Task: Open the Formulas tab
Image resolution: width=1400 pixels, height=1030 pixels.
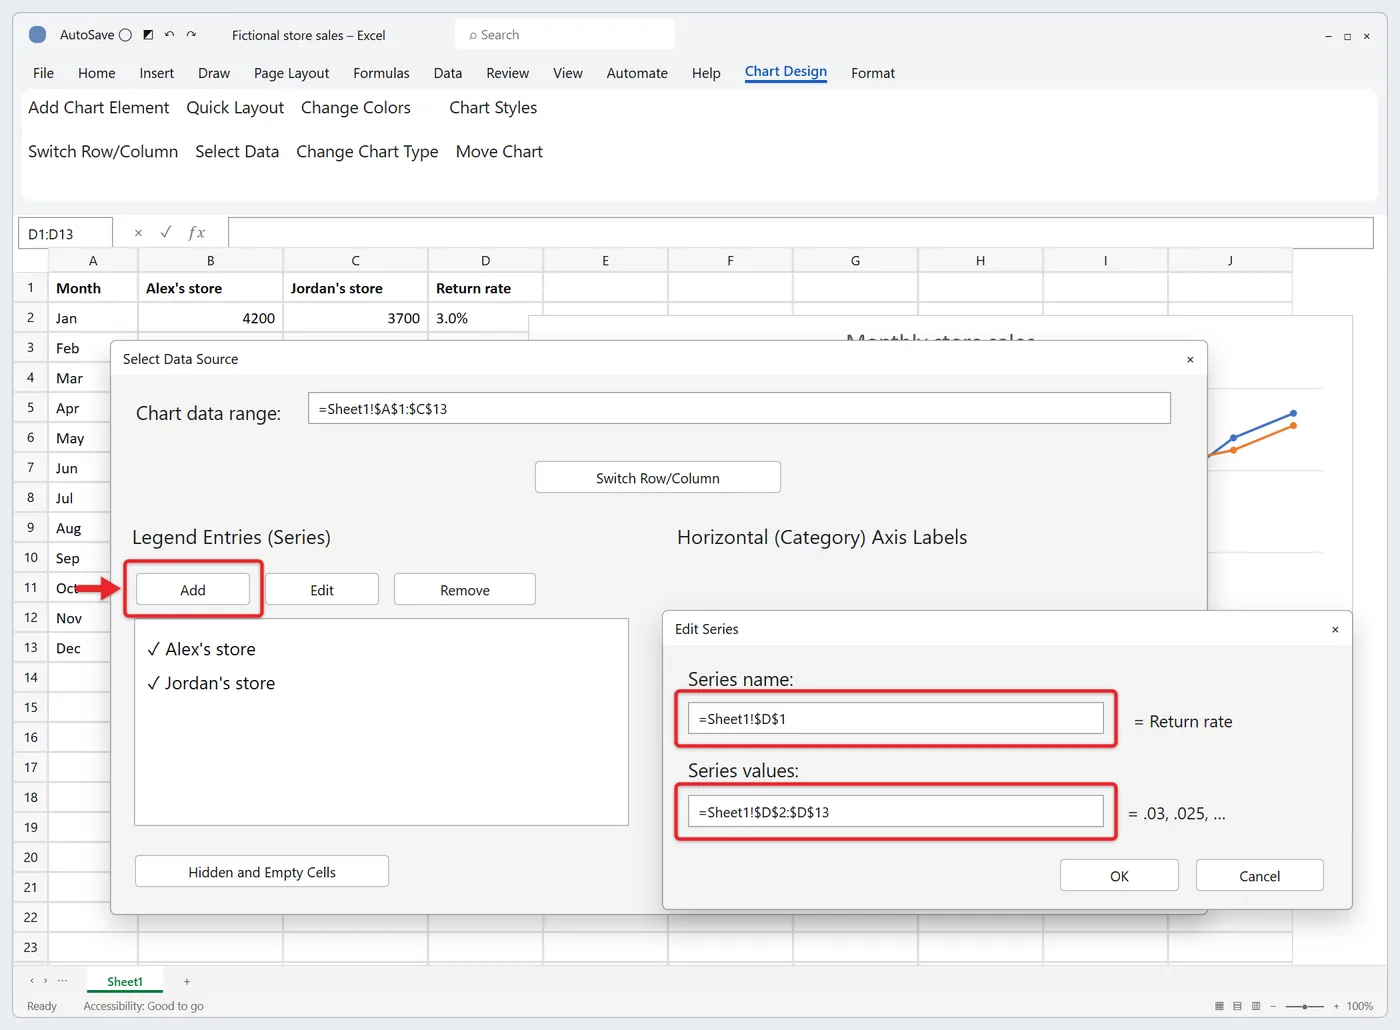Action: (x=381, y=73)
